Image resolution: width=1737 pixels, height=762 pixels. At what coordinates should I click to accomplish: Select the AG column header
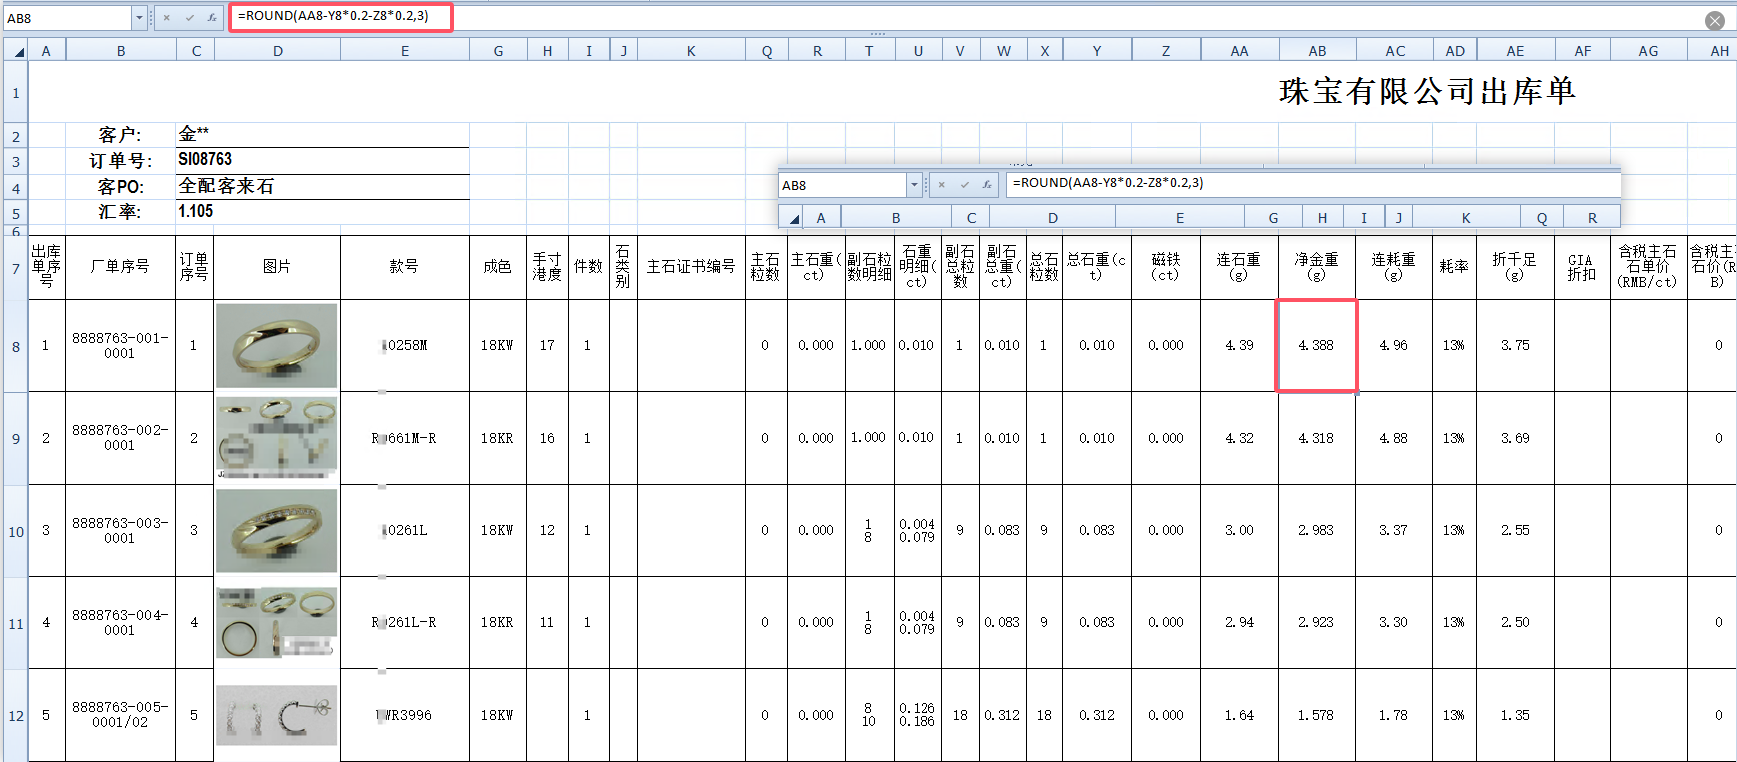pyautogui.click(x=1648, y=51)
